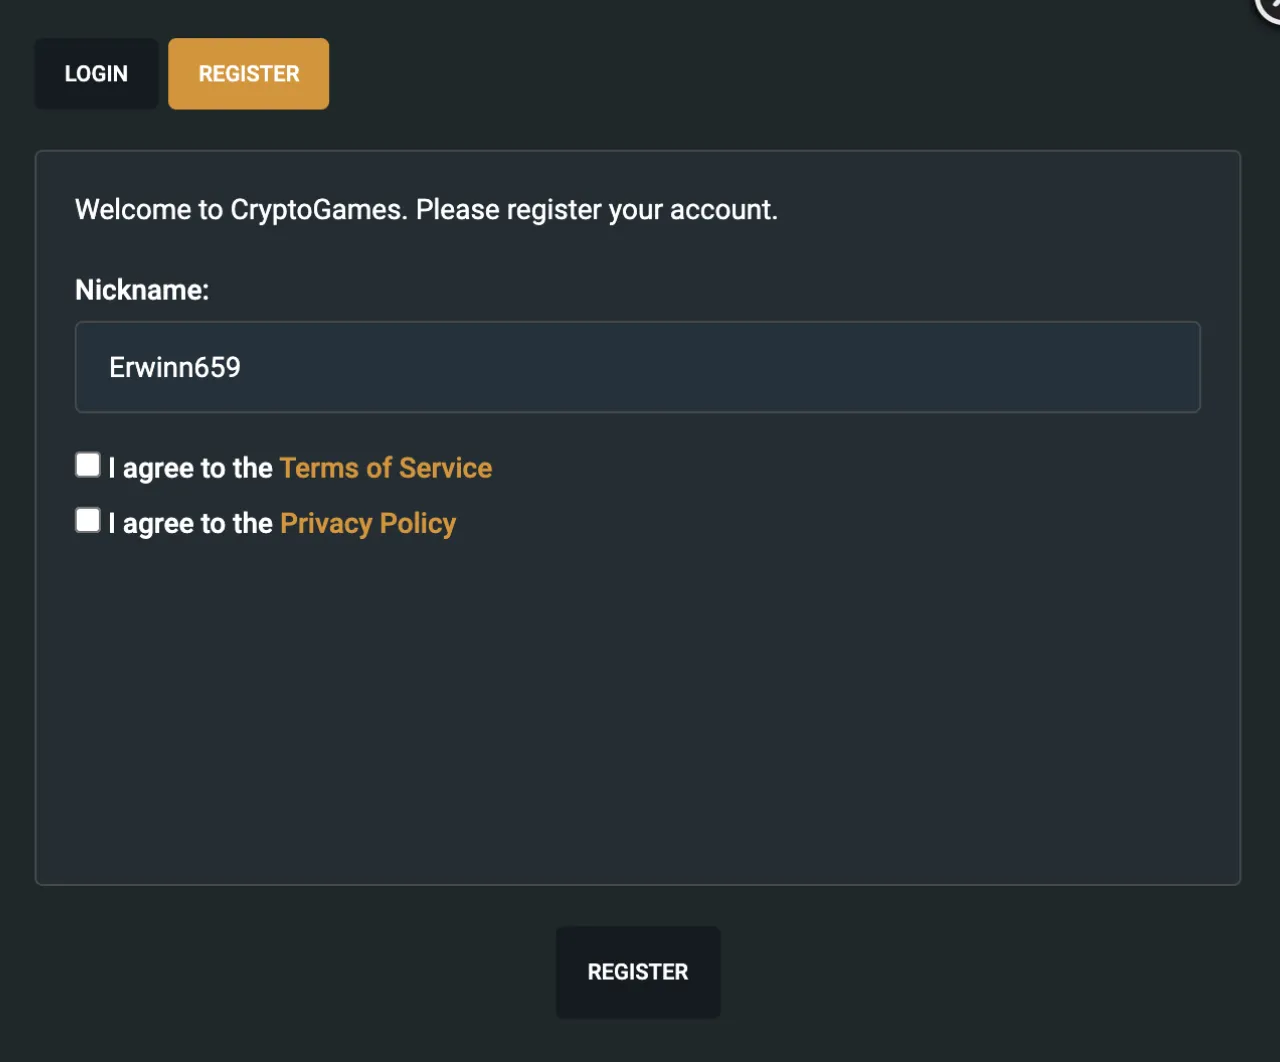Screen dimensions: 1280x1062
Task: Tick the Privacy Policy agreement checkbox
Action: point(88,520)
